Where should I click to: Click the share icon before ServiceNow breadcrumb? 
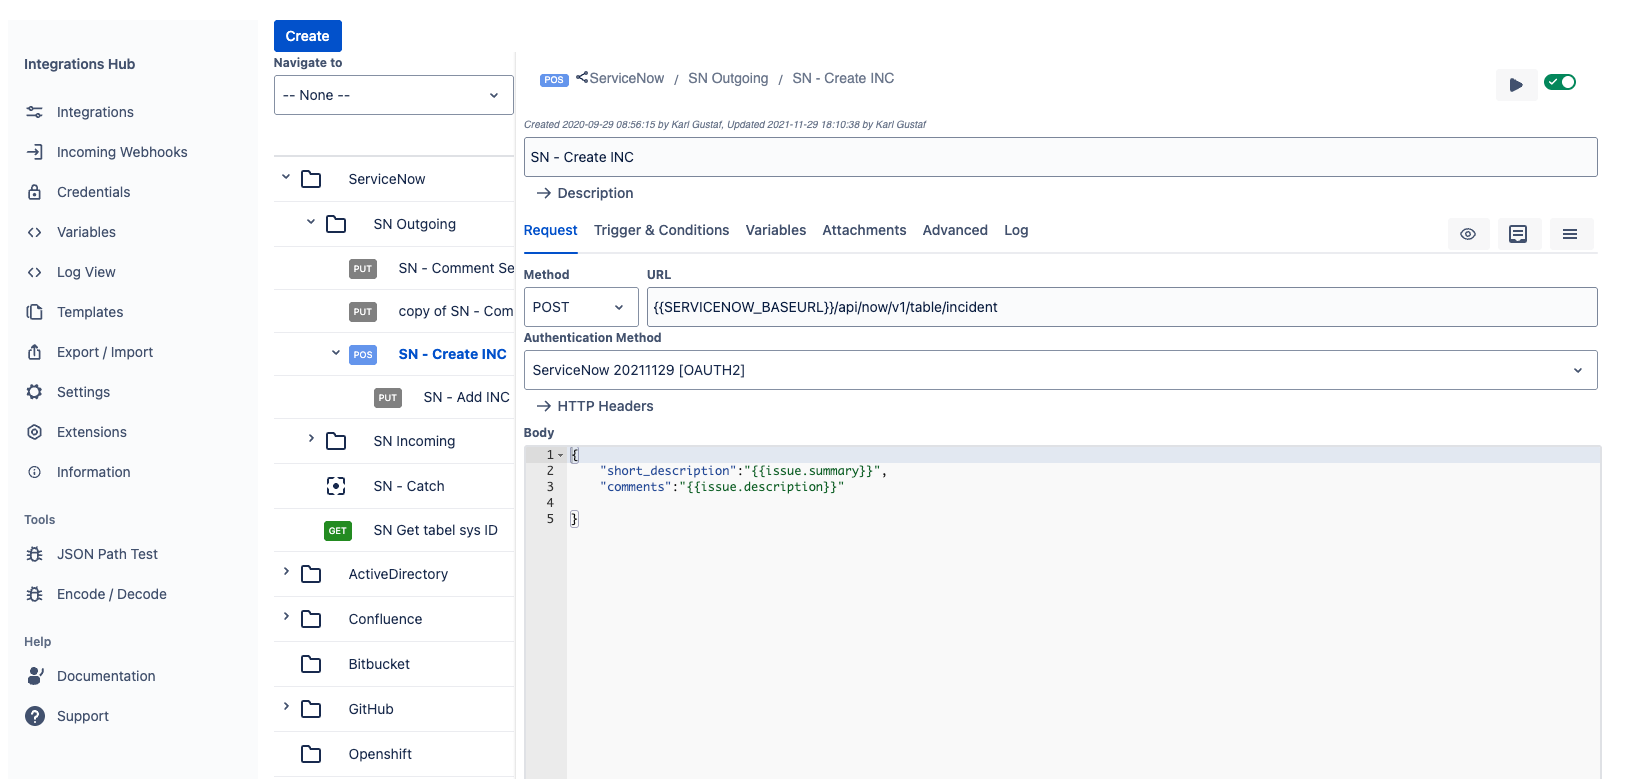[582, 77]
